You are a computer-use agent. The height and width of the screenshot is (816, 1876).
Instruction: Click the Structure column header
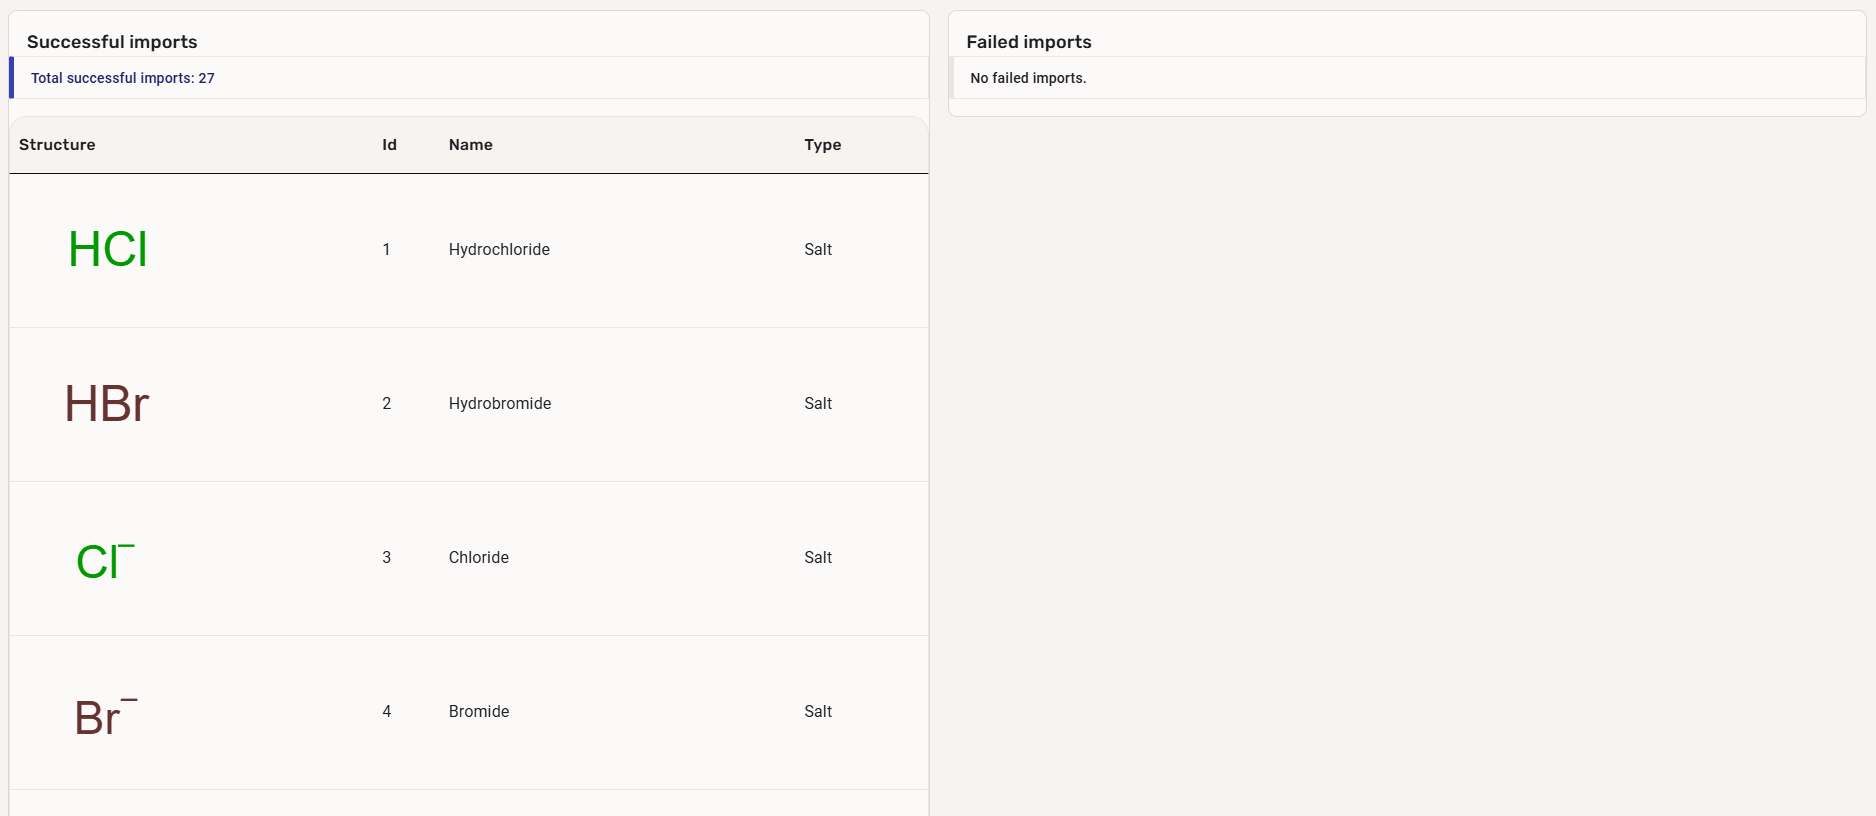tap(57, 145)
